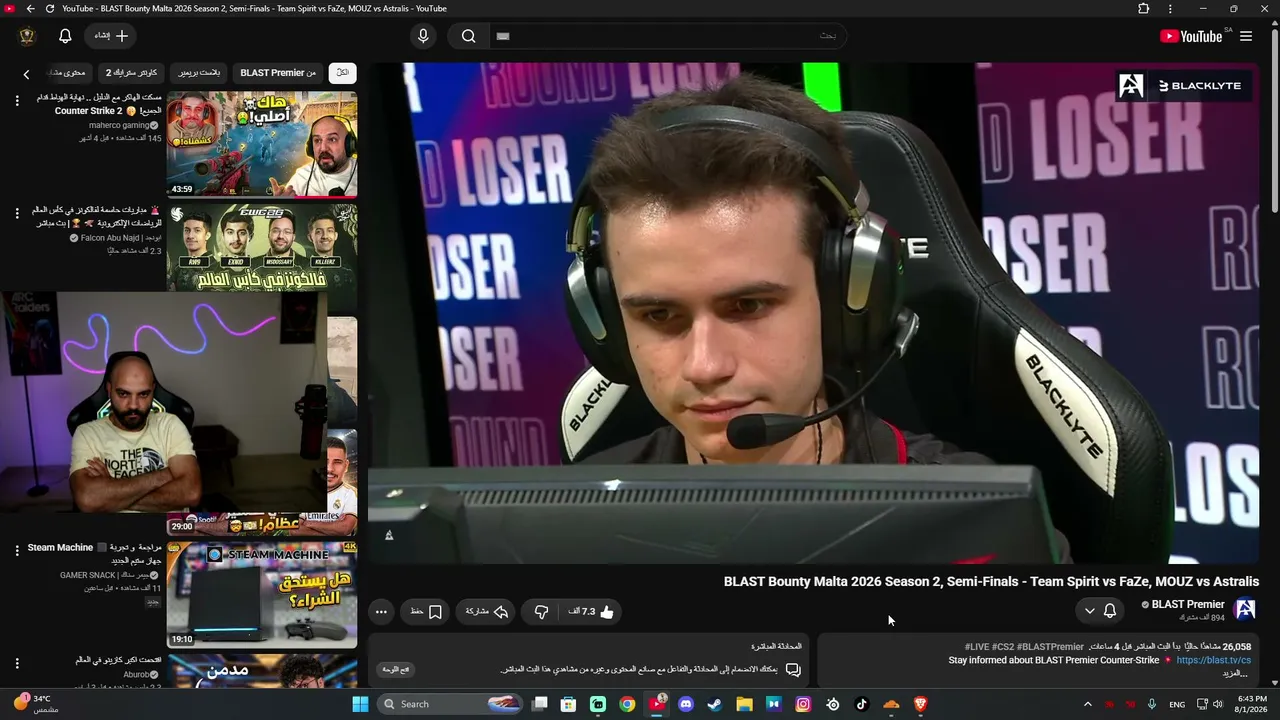Go back with the browser back arrow
Image resolution: width=1280 pixels, height=720 pixels.
click(x=30, y=9)
